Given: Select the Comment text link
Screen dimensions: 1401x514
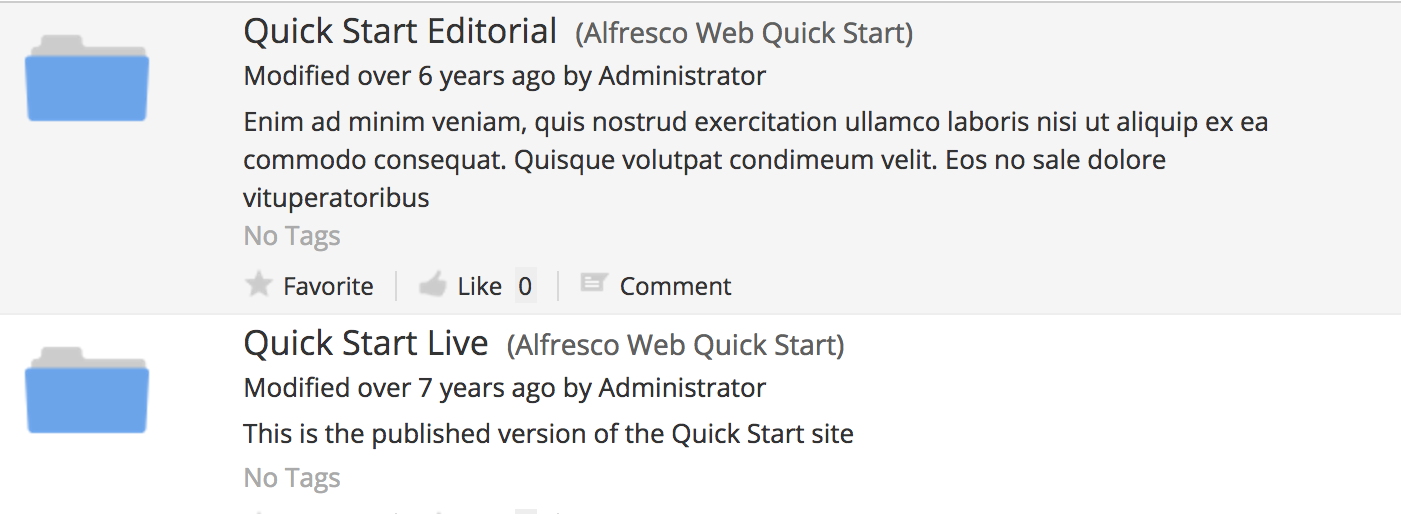Looking at the screenshot, I should click(x=676, y=286).
